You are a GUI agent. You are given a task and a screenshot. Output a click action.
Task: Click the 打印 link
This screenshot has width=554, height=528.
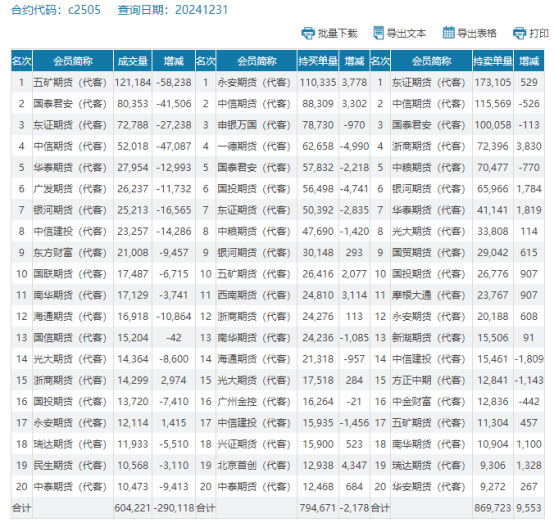point(539,34)
